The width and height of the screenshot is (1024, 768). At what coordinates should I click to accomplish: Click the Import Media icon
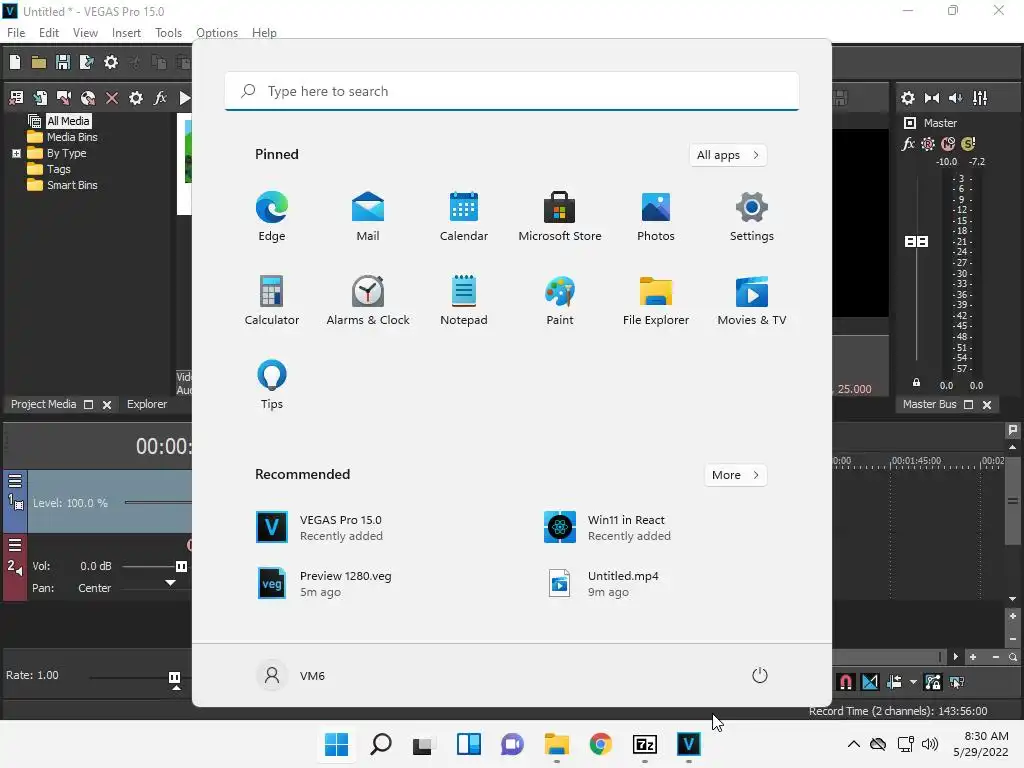40,98
